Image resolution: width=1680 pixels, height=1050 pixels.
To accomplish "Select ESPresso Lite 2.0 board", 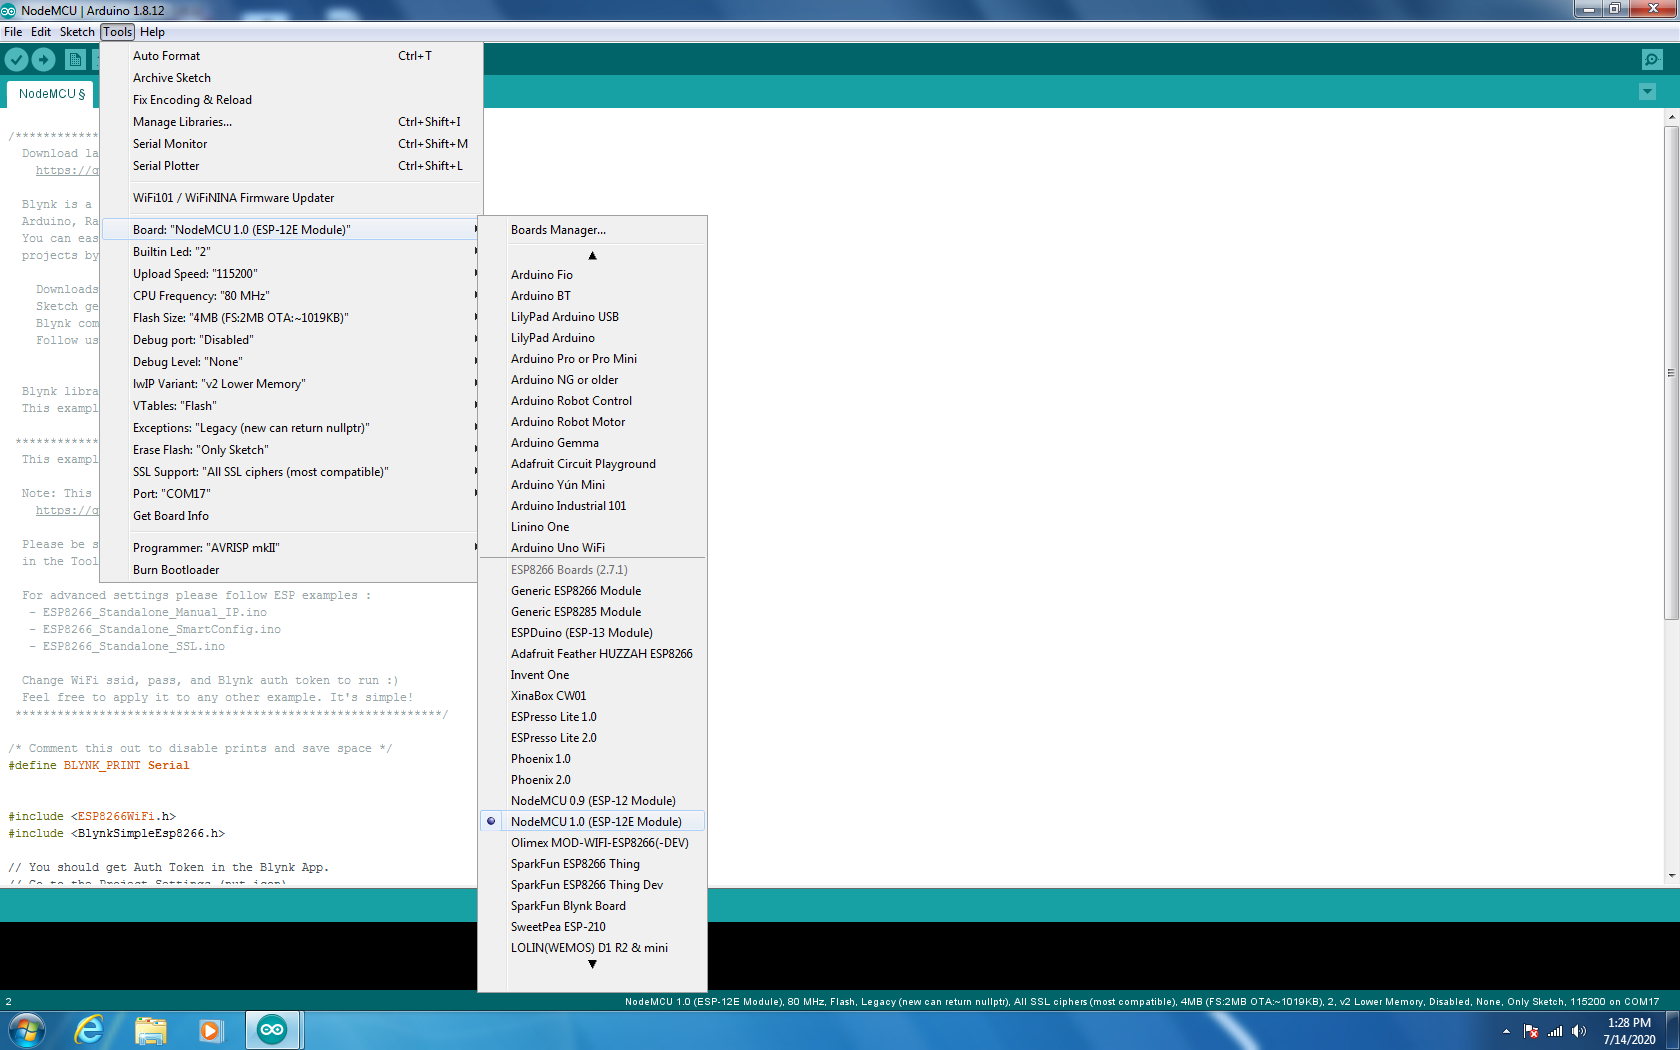I will click(592, 738).
